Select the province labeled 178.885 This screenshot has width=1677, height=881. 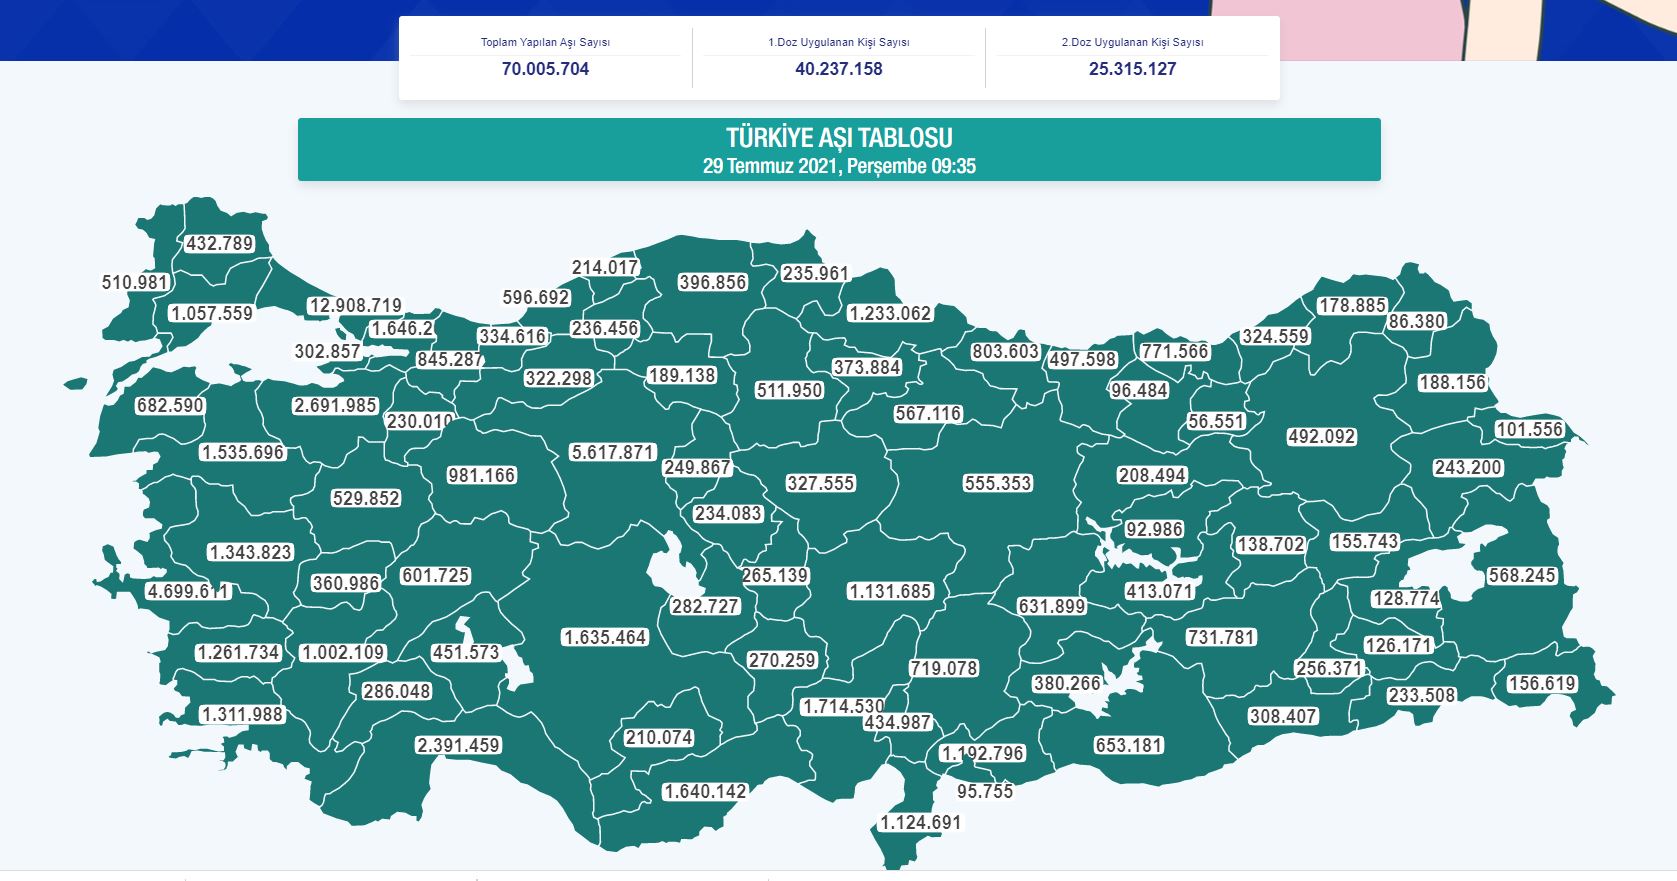point(1352,305)
